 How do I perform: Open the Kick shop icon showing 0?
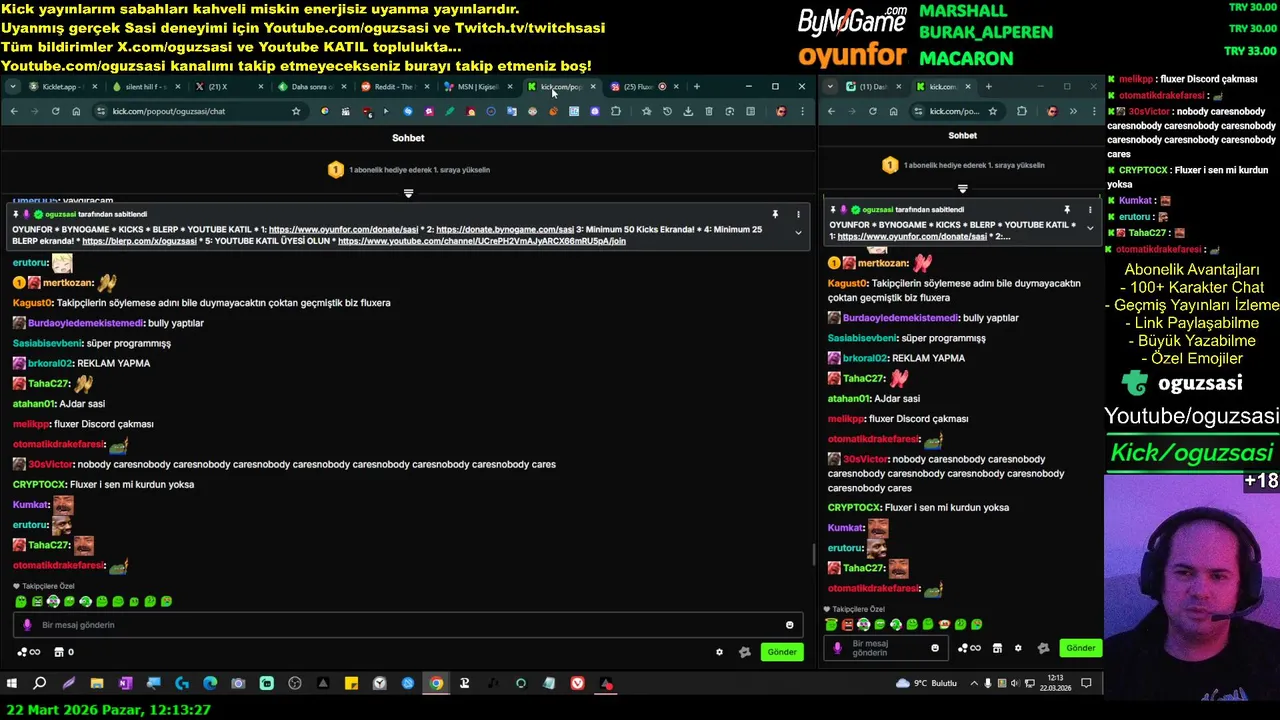coord(64,652)
